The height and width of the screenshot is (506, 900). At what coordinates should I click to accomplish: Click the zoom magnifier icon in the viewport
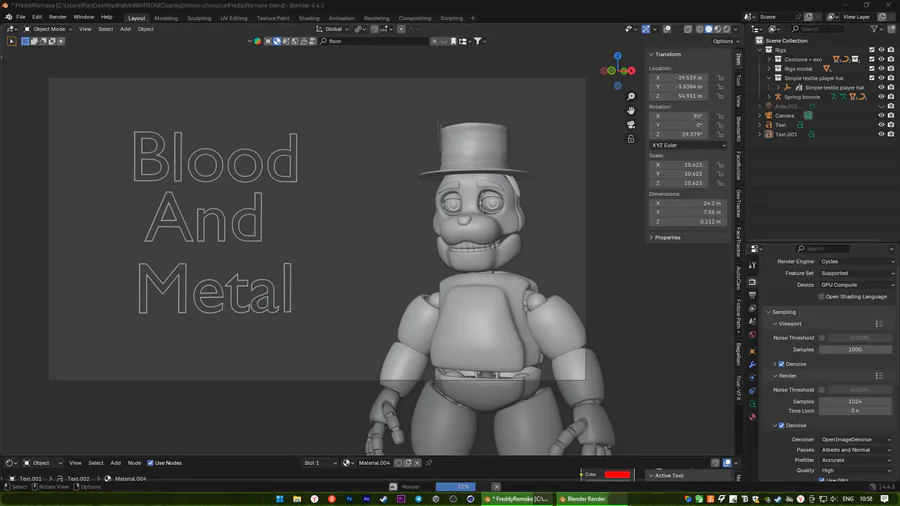pos(631,96)
